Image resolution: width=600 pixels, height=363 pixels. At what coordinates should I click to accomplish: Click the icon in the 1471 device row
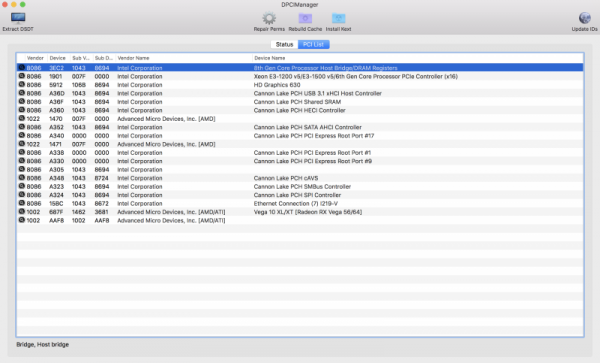point(22,144)
